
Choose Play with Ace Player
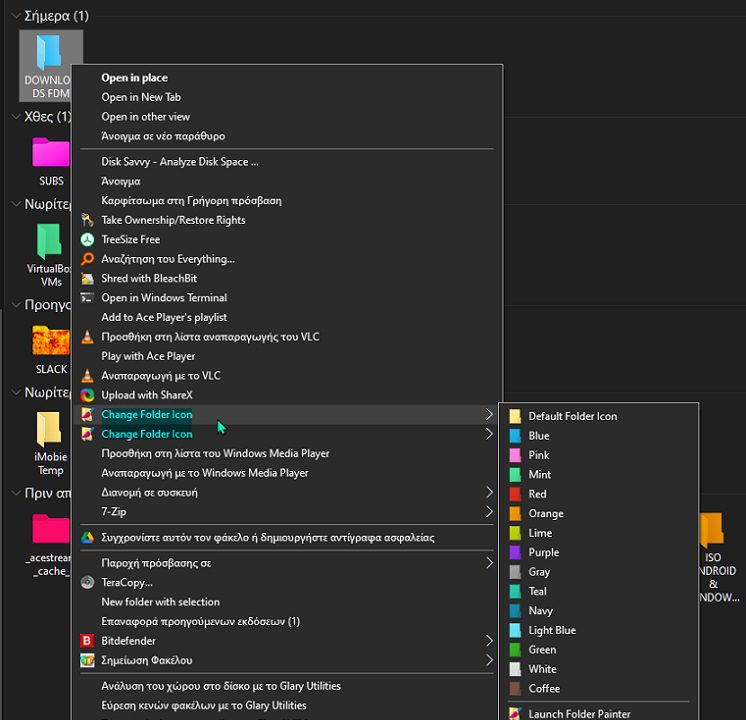click(x=287, y=356)
